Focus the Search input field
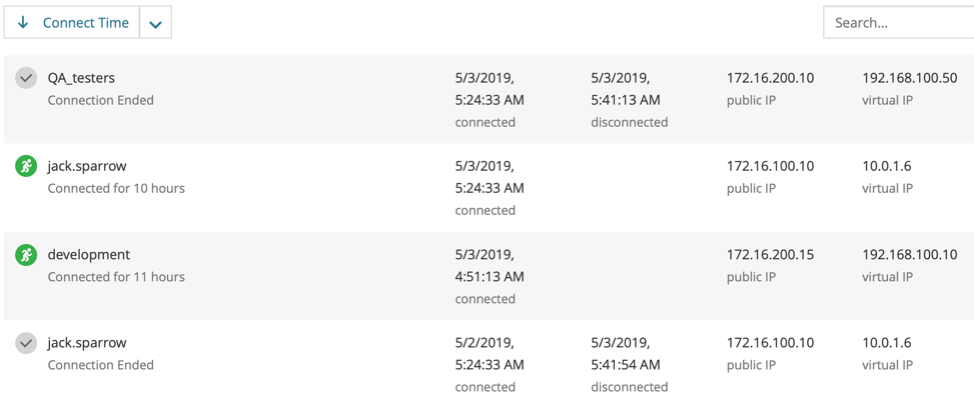The height and width of the screenshot is (406, 974). pyautogui.click(x=900, y=23)
